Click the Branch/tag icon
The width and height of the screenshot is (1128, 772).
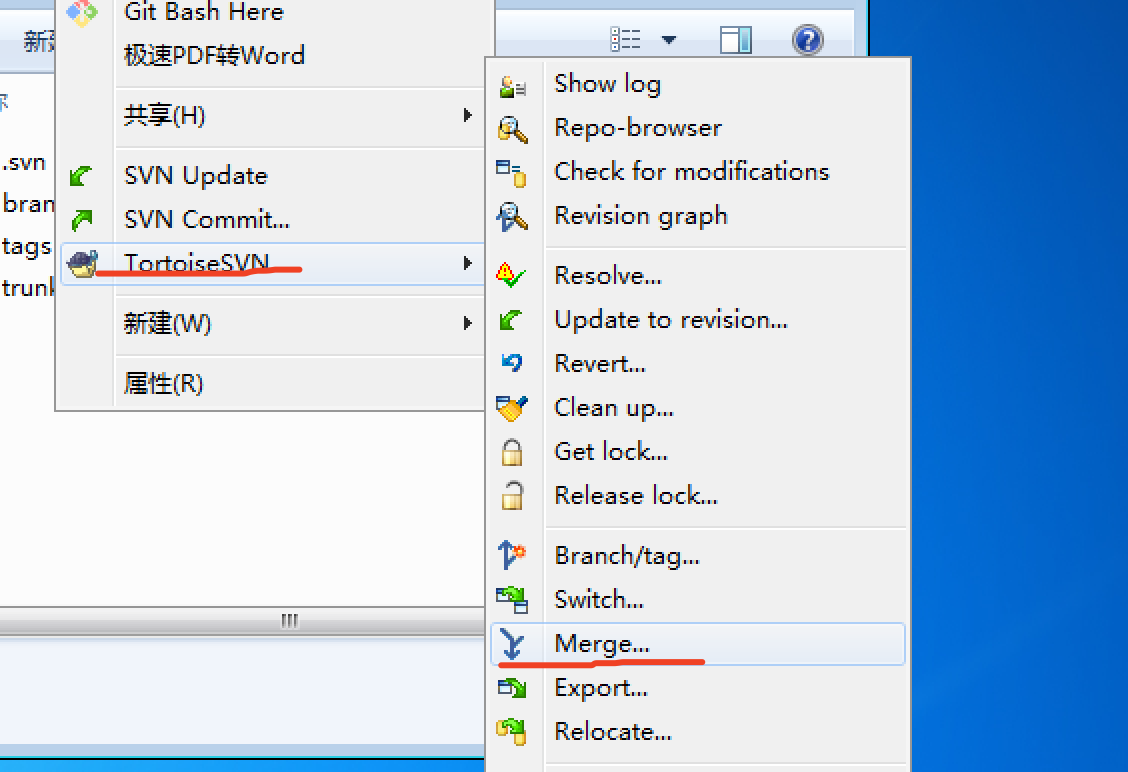(x=512, y=555)
